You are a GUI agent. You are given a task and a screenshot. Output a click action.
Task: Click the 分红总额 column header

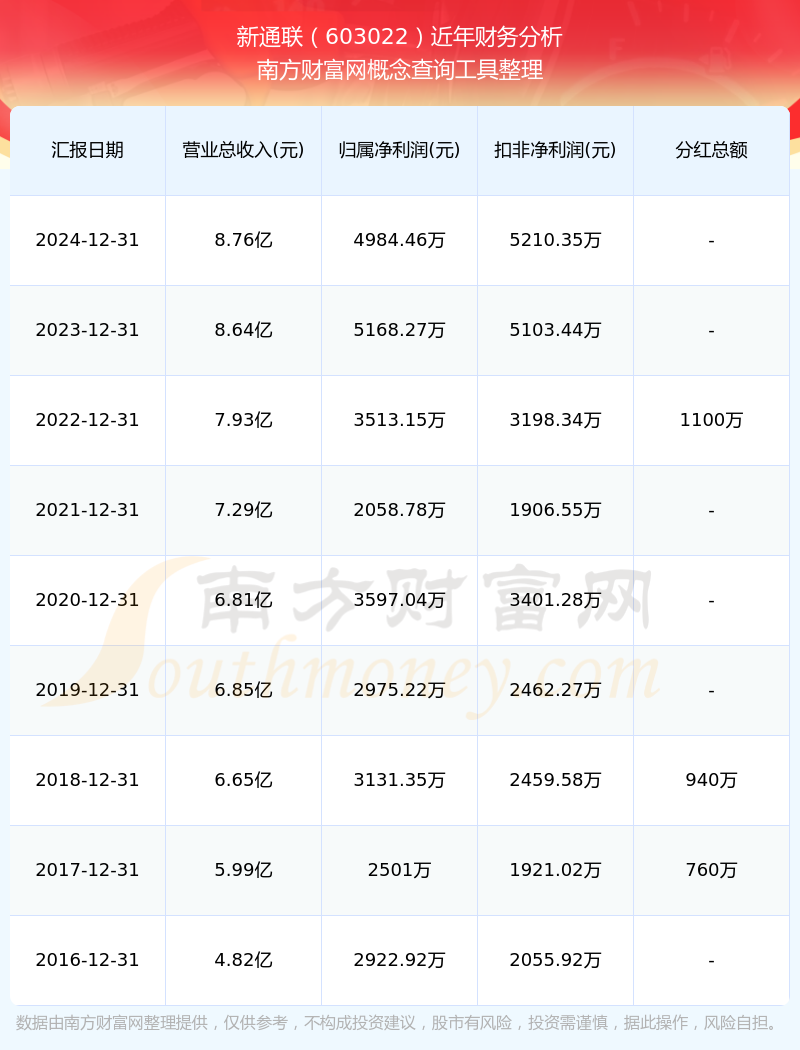coord(711,150)
